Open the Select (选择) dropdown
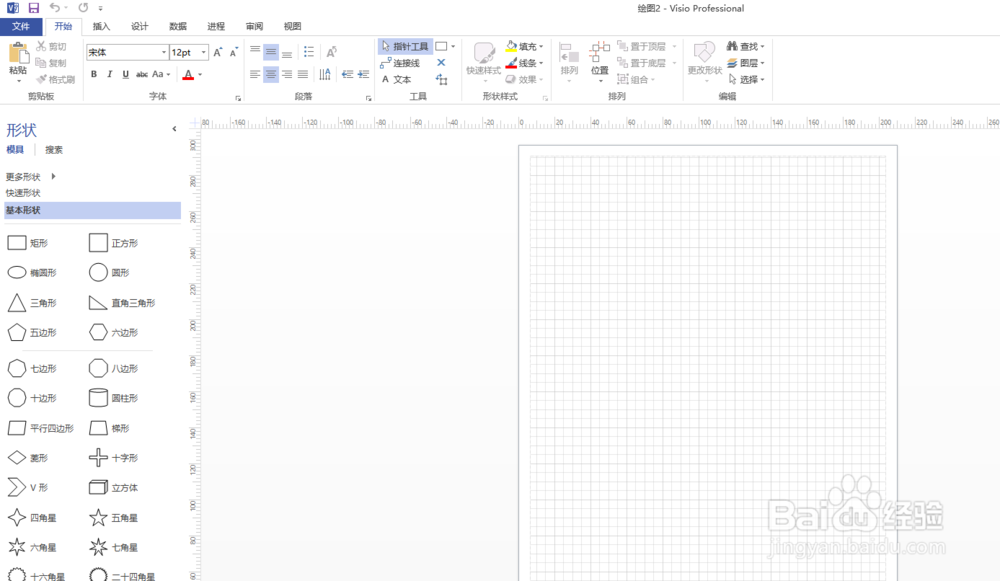Viewport: 1000px width, 581px height. pos(745,79)
